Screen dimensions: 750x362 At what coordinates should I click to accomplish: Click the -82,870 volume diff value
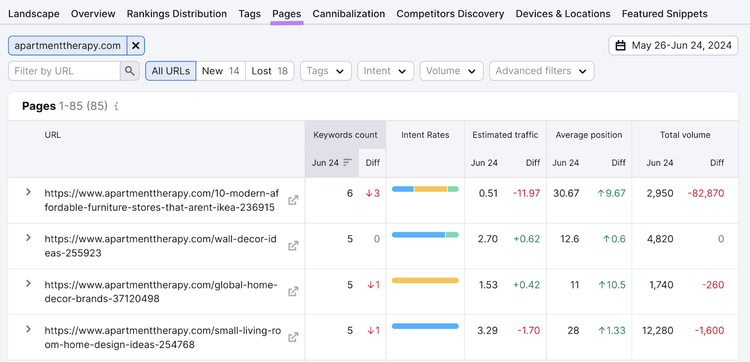(706, 193)
